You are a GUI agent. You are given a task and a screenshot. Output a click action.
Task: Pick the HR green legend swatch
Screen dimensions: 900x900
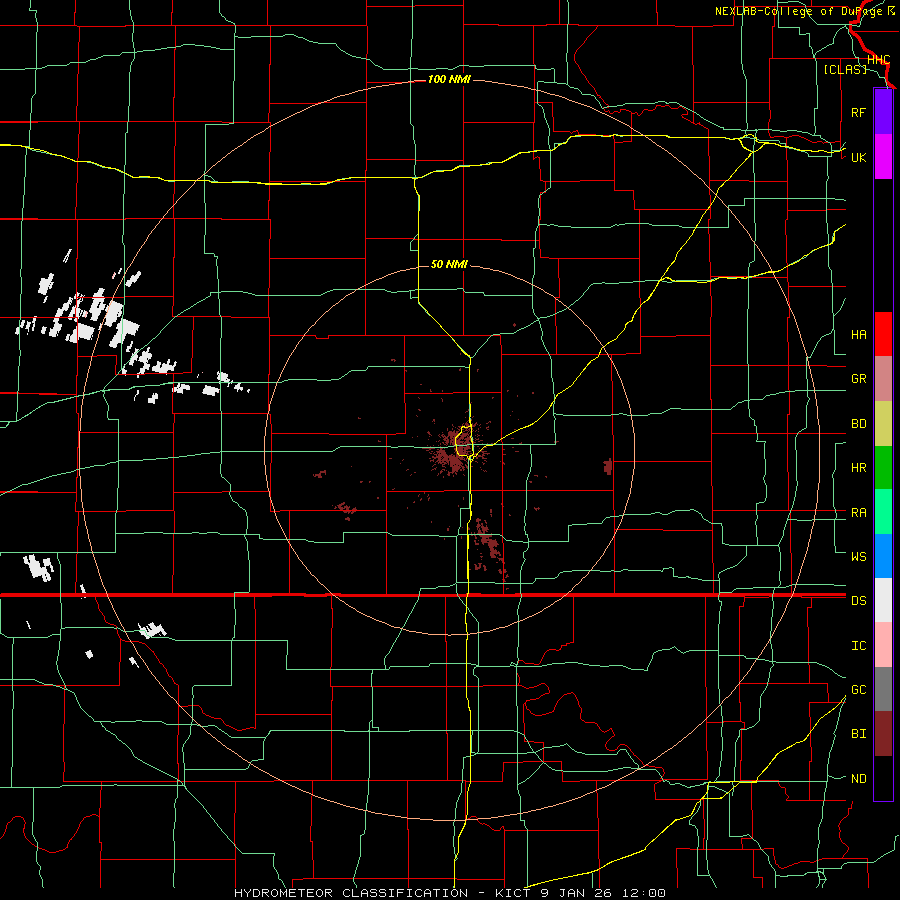coord(883,467)
